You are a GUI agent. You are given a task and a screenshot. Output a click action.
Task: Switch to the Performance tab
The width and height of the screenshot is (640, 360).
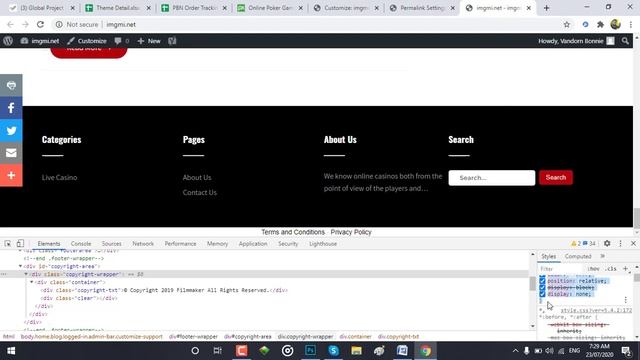click(180, 244)
